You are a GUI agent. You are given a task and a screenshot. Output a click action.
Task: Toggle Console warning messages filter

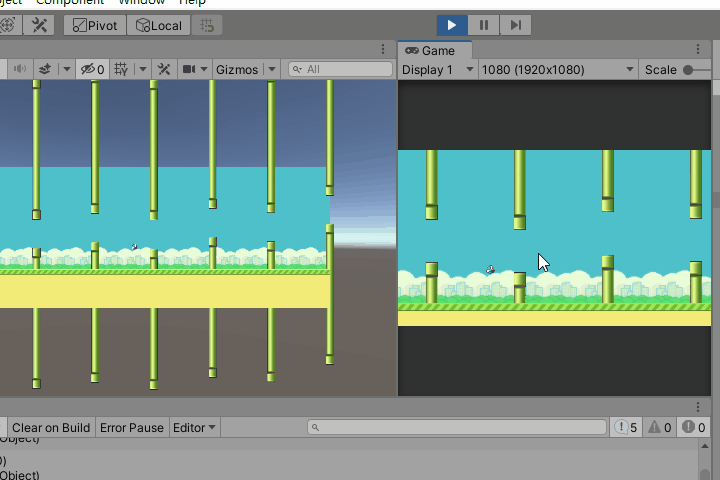pyautogui.click(x=660, y=428)
